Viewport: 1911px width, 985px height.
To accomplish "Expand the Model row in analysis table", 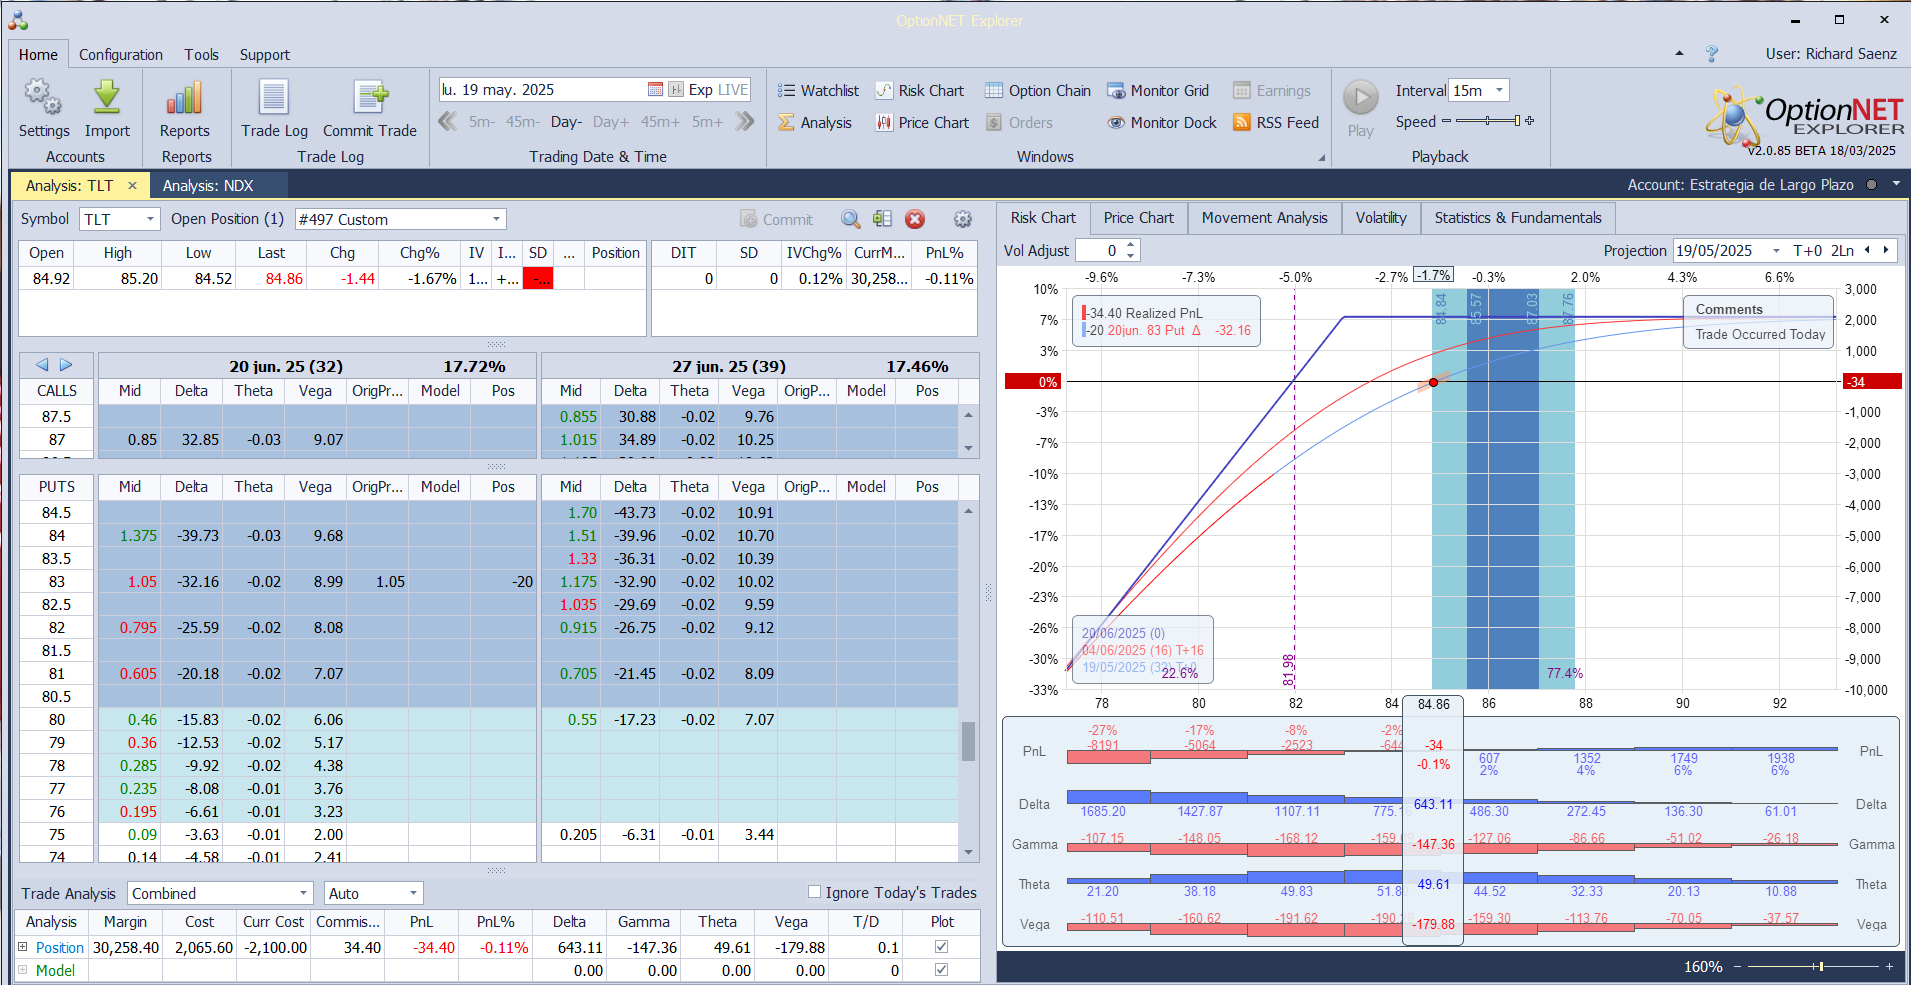I will [x=23, y=969].
